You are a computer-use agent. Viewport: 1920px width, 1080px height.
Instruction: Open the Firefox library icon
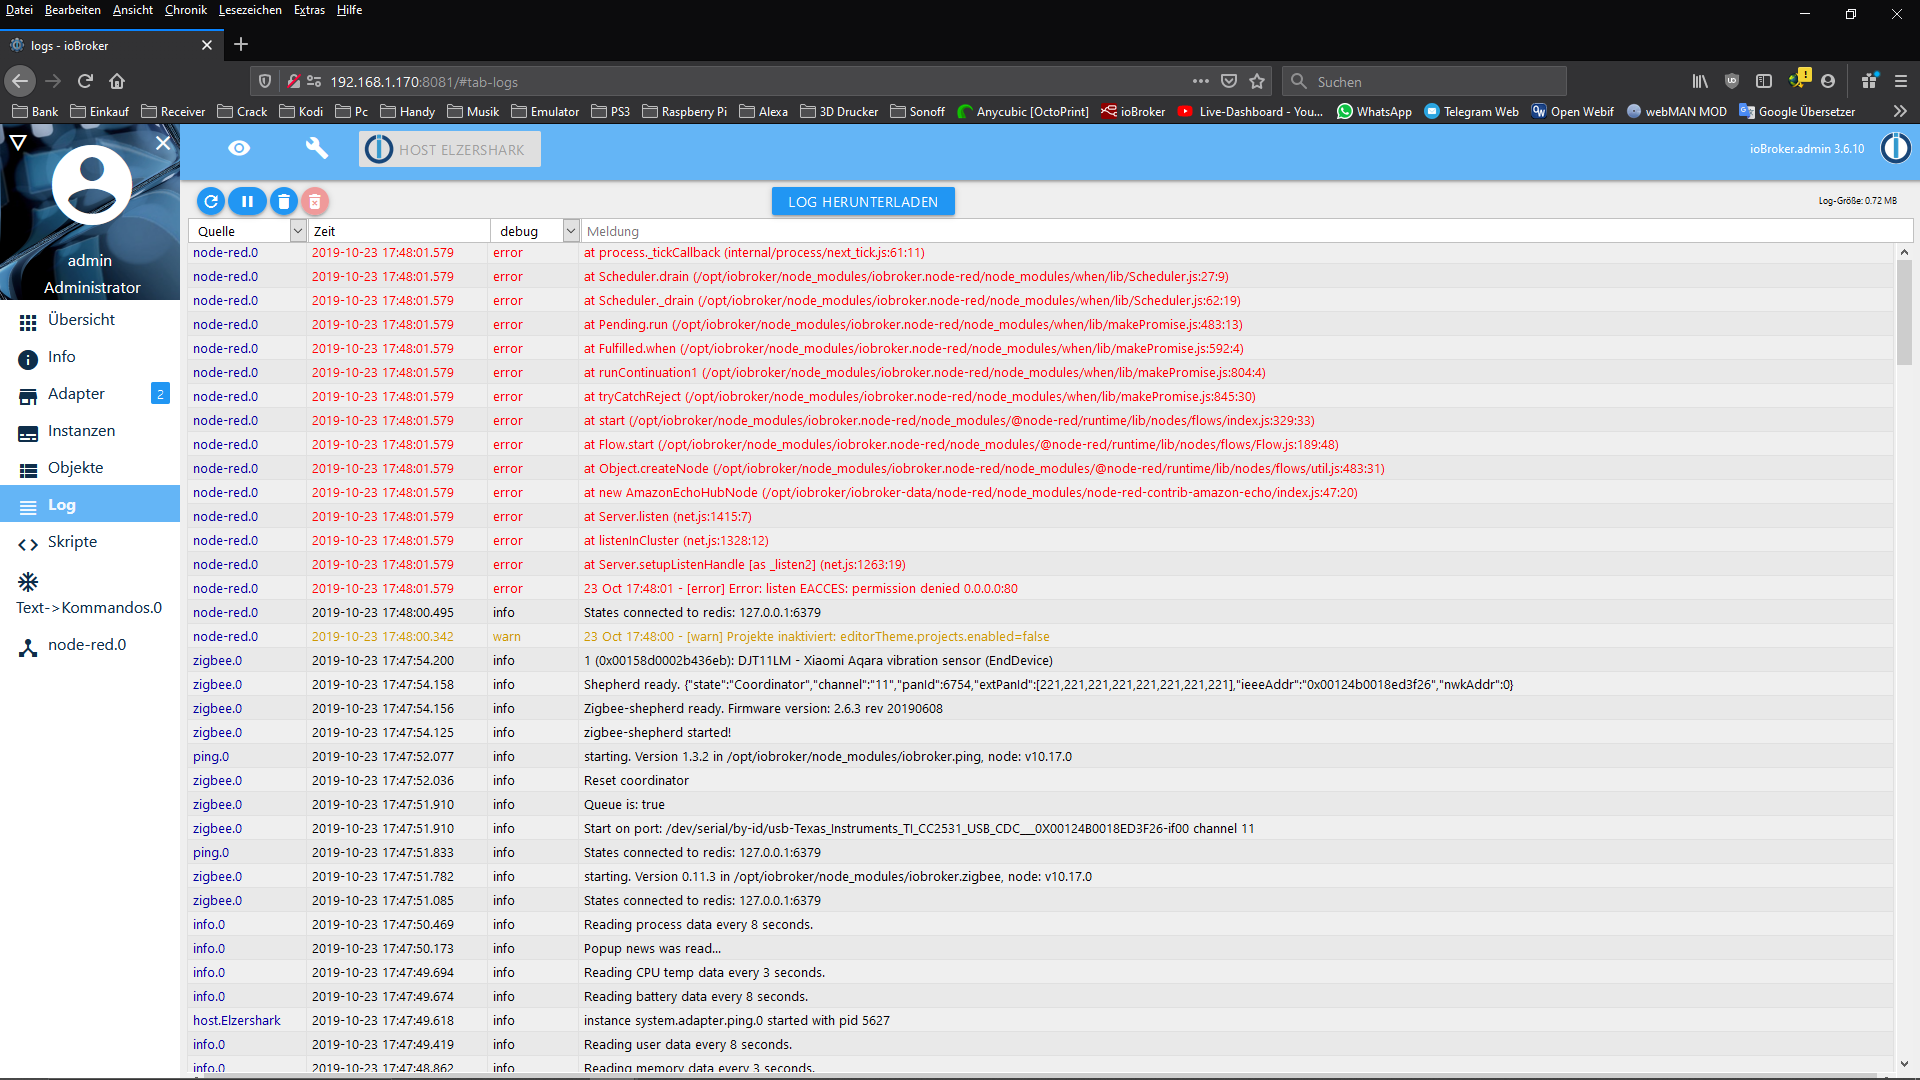1700,81
